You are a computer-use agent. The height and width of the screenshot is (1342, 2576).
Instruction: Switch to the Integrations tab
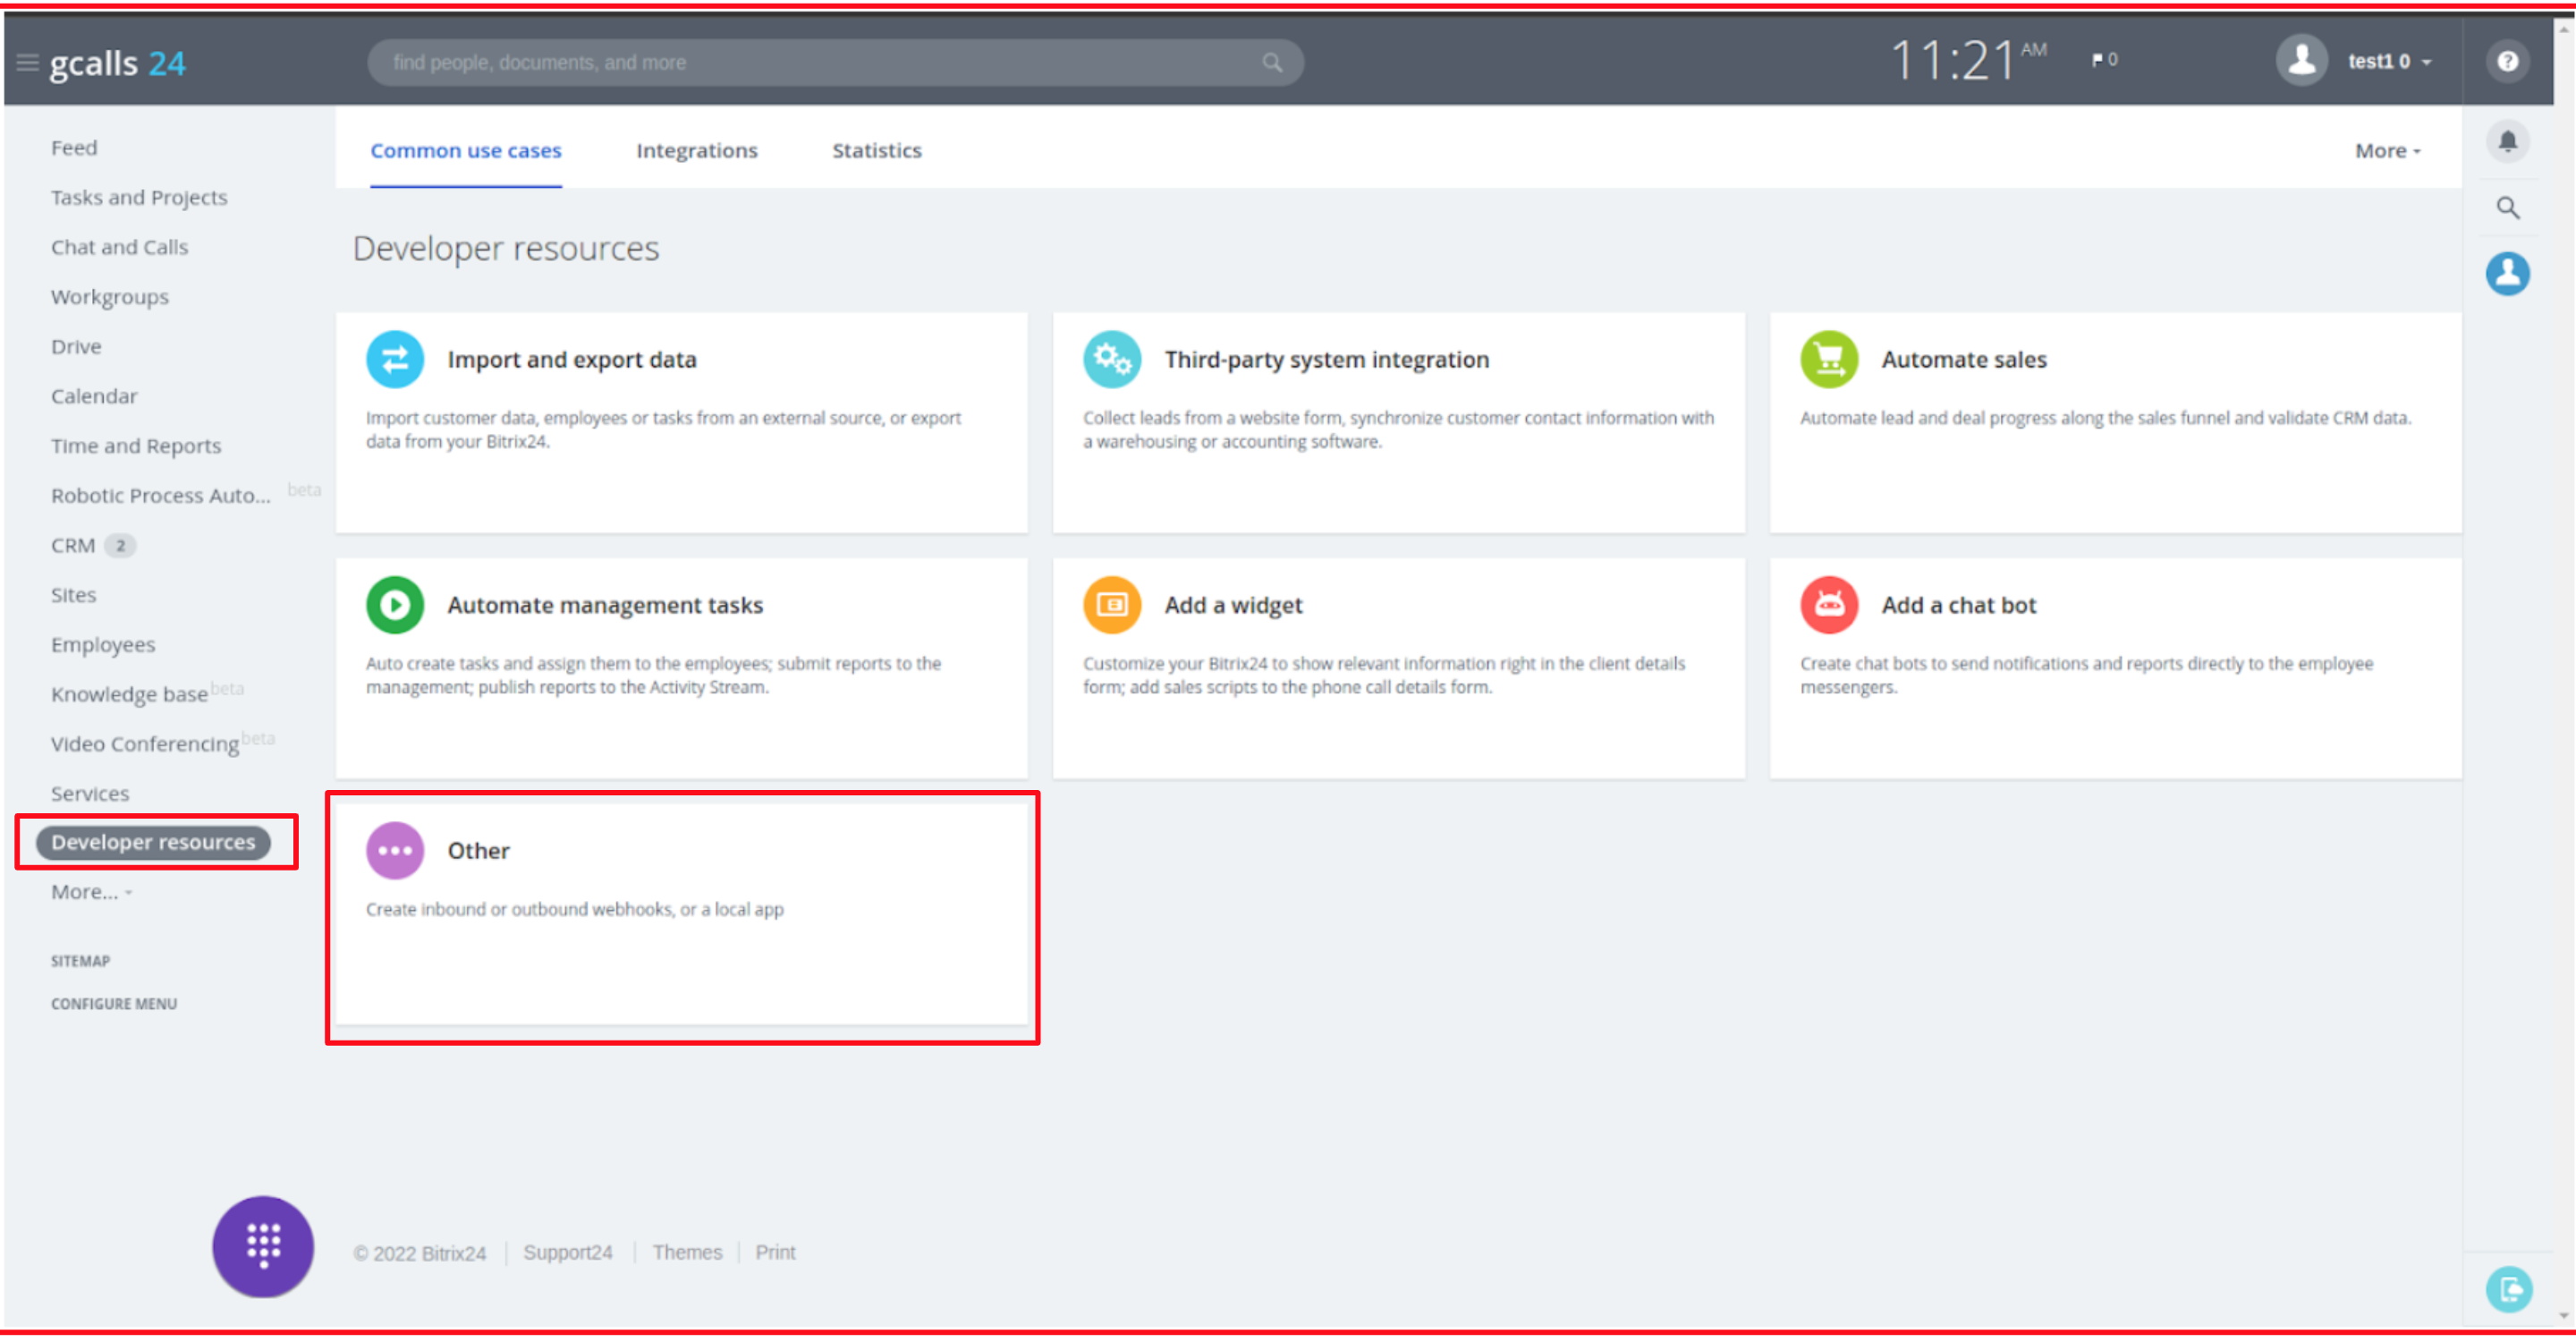pyautogui.click(x=696, y=151)
